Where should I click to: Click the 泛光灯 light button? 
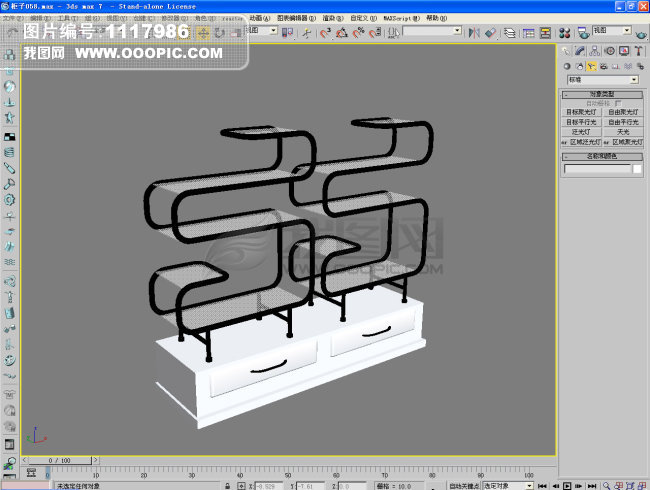tap(582, 132)
